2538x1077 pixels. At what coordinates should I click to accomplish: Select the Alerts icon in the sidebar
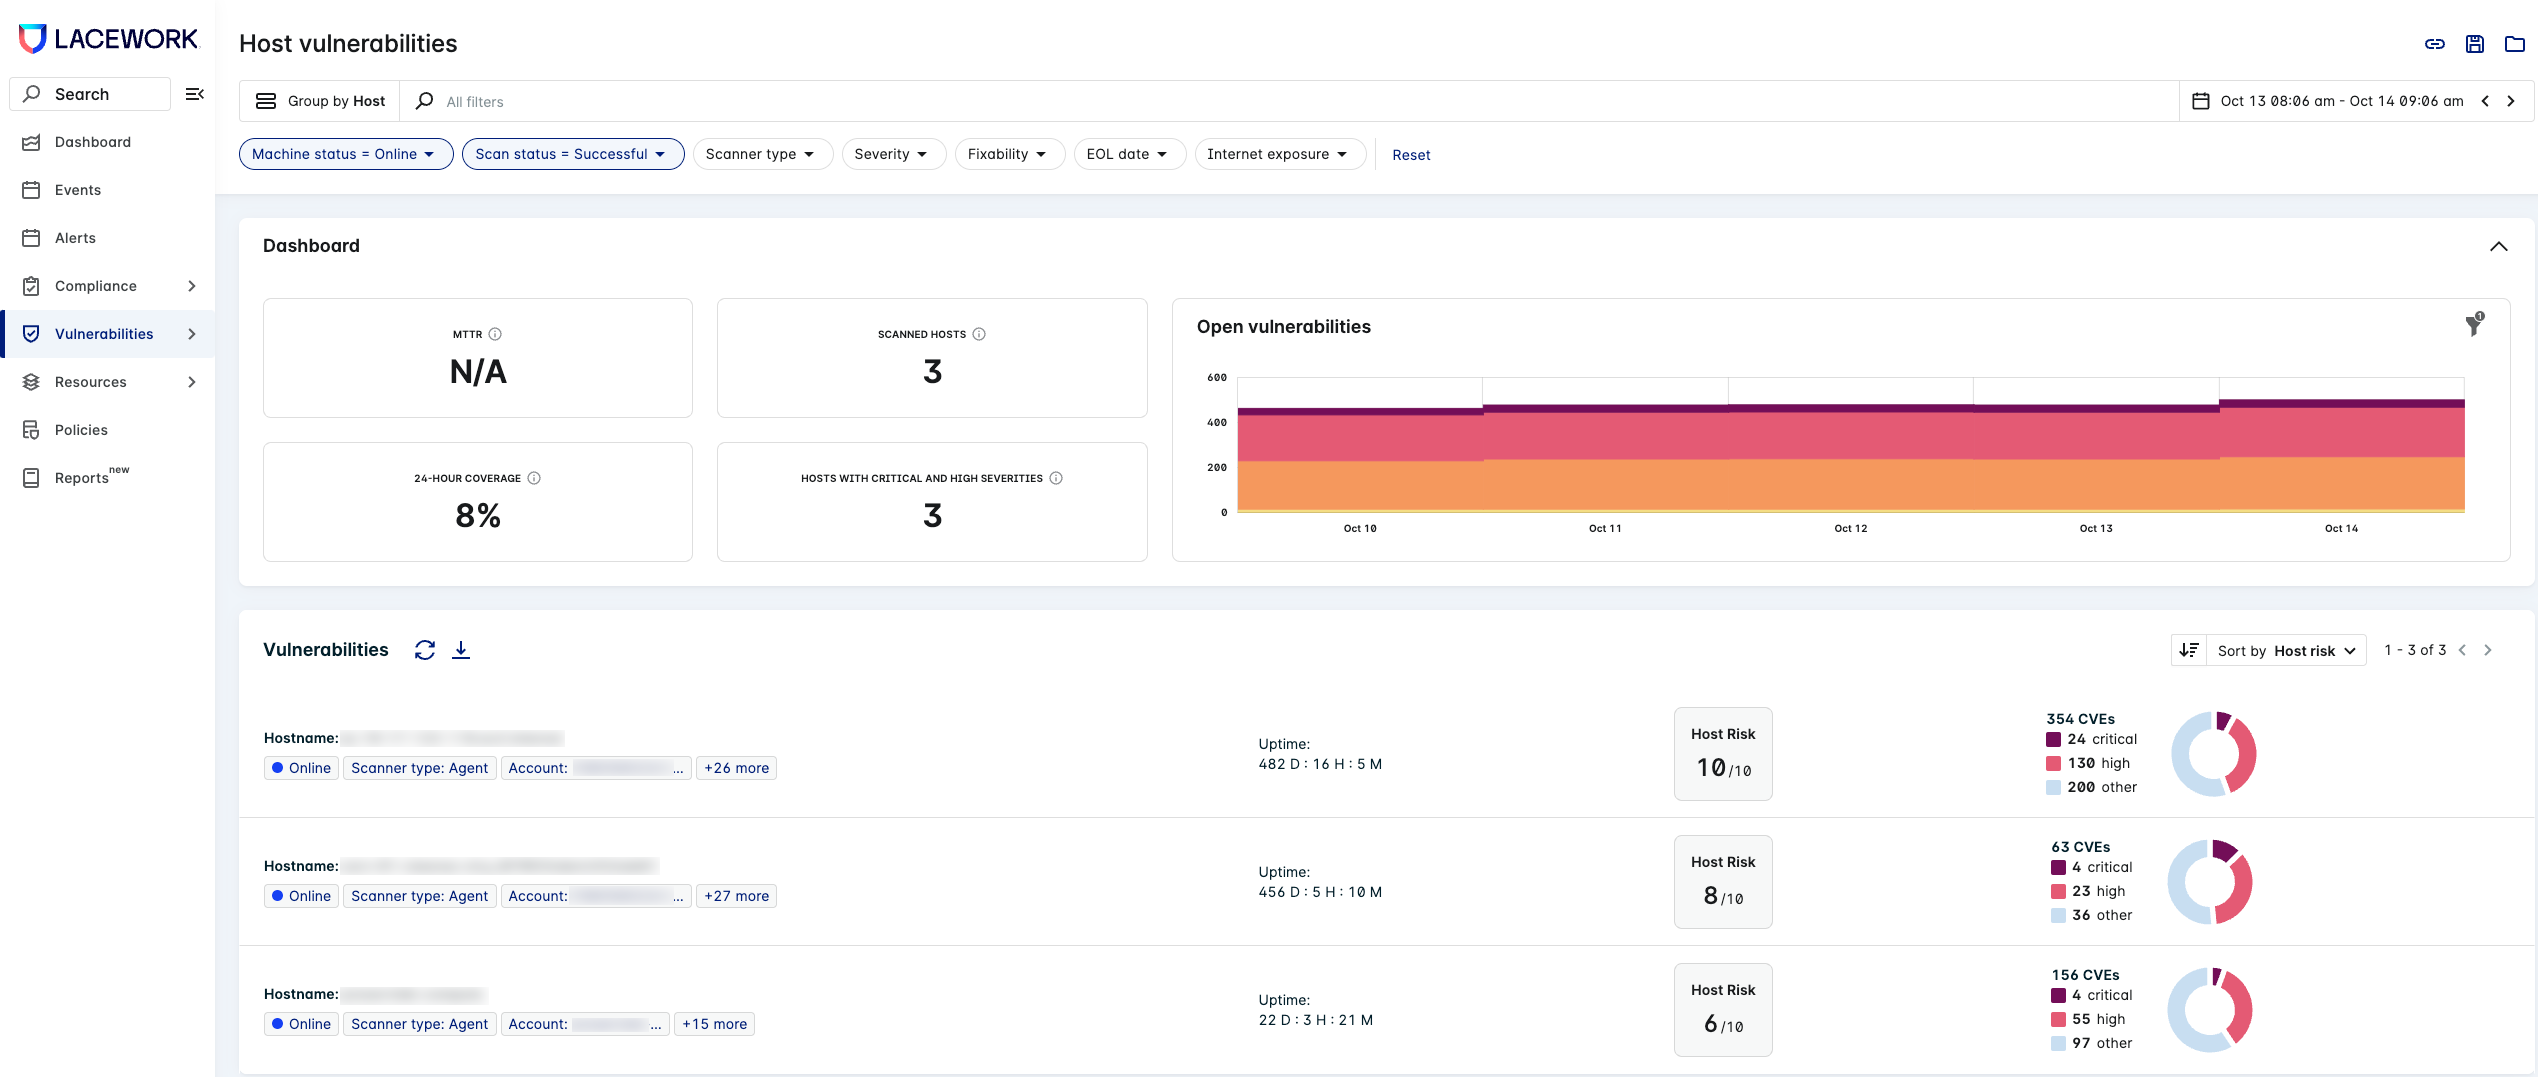pyautogui.click(x=31, y=237)
